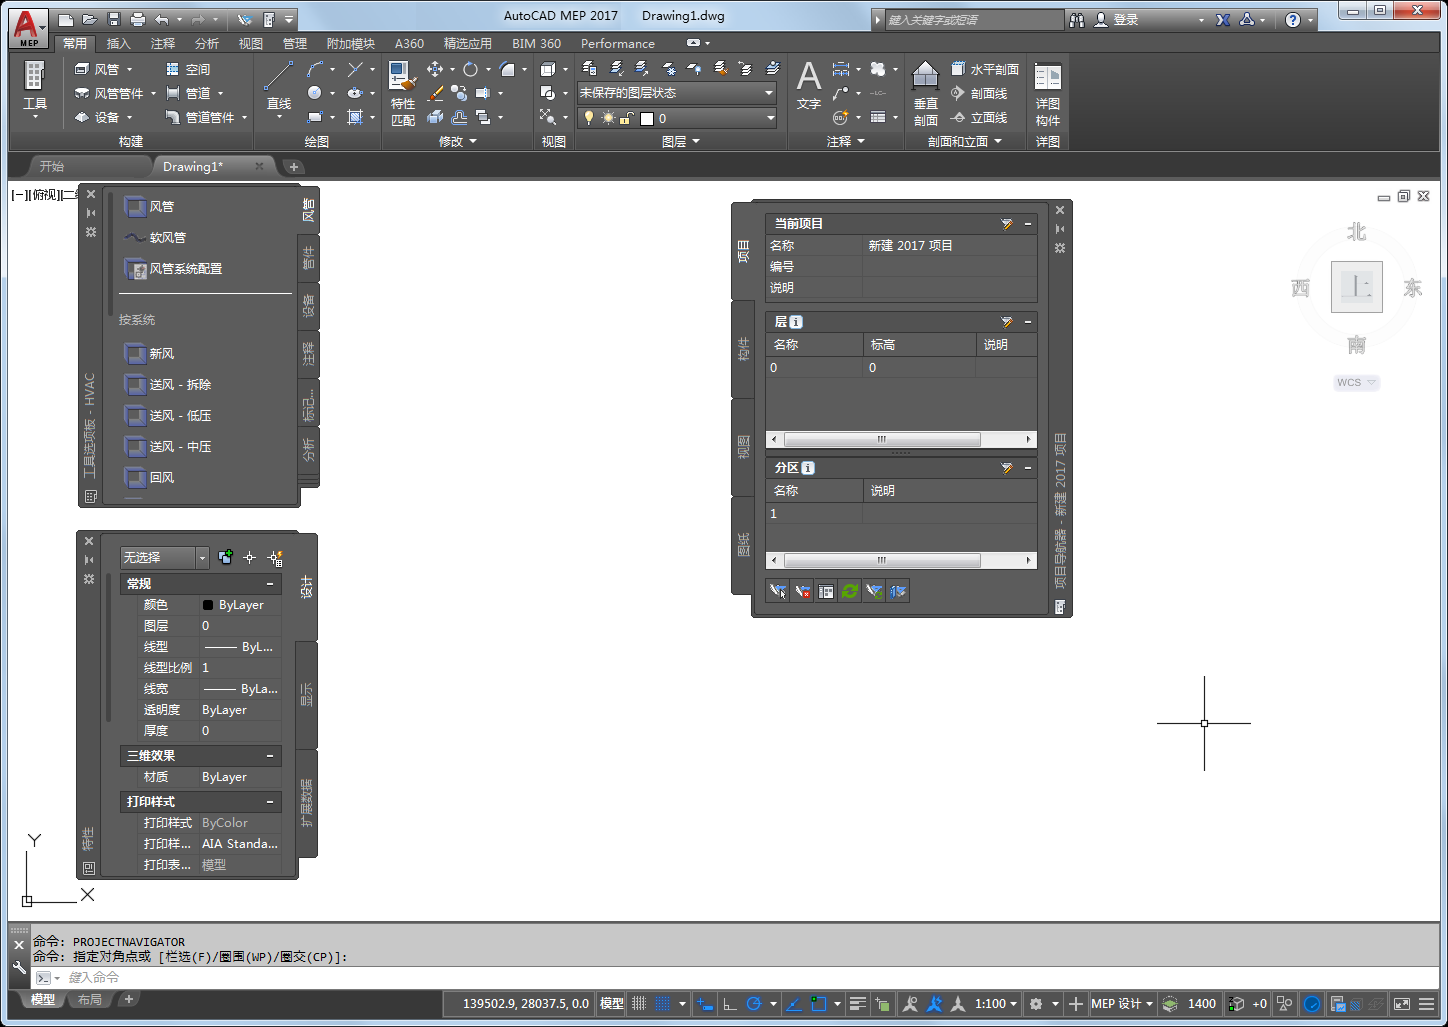
Task: Choose the 送风 - 中压 duct tool
Action: point(167,447)
